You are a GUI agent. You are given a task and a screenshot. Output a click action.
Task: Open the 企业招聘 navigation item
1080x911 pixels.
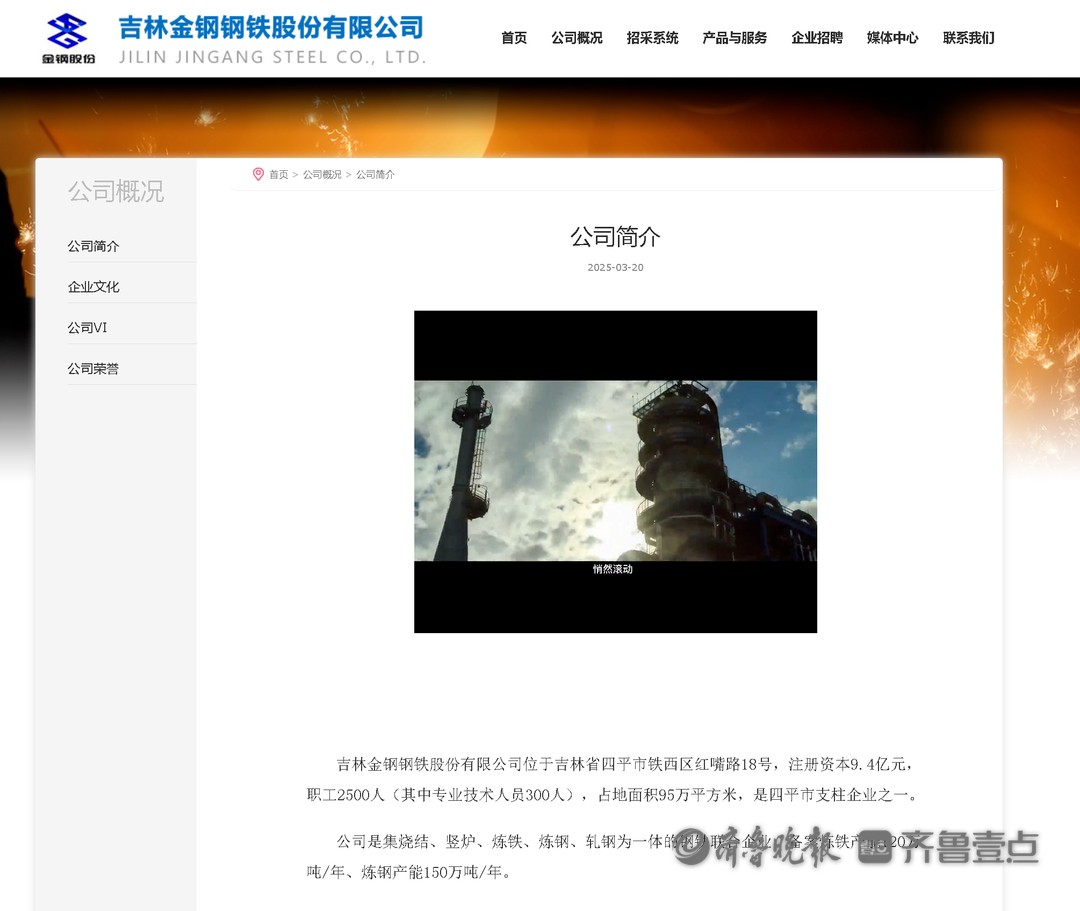817,38
